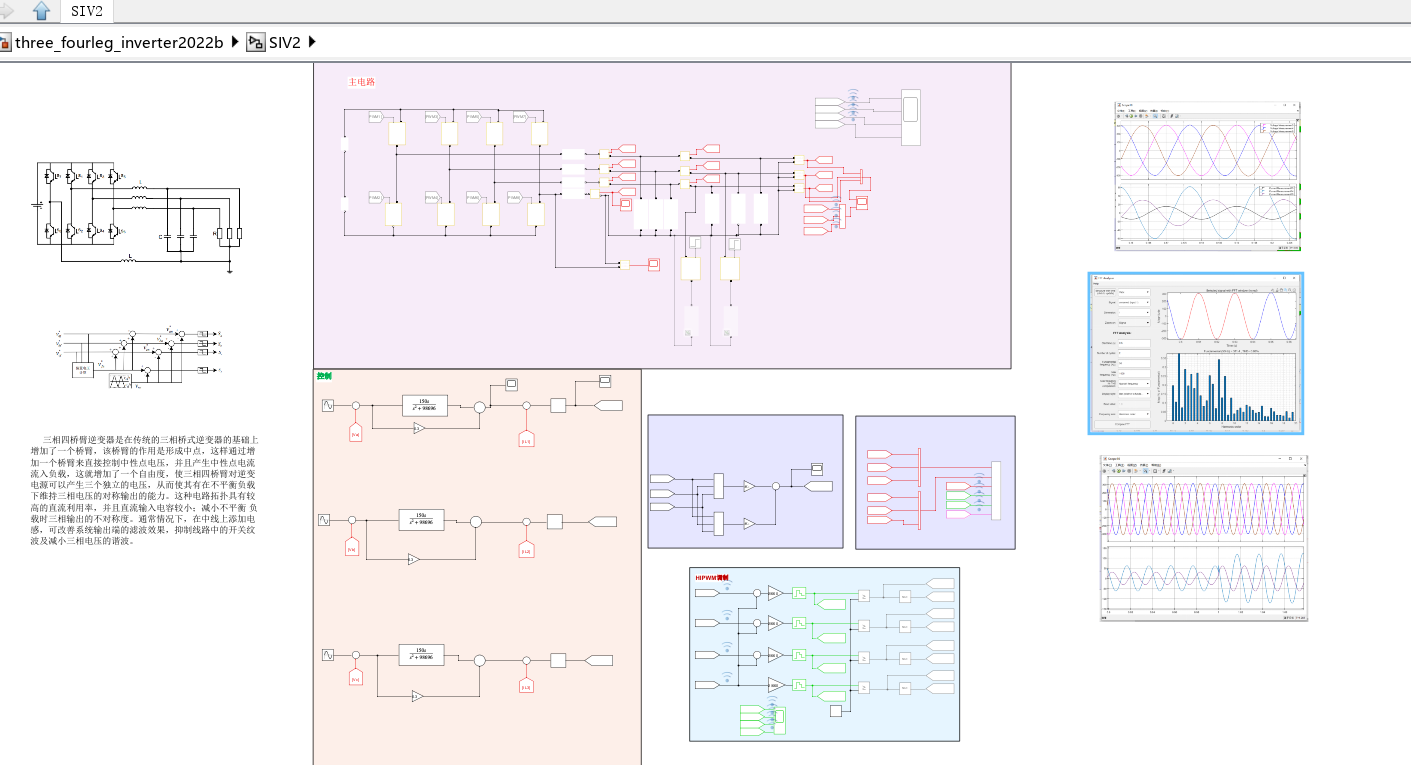Click the bottom sine wave source block
Screen dimensions: 1411x765
point(327,655)
